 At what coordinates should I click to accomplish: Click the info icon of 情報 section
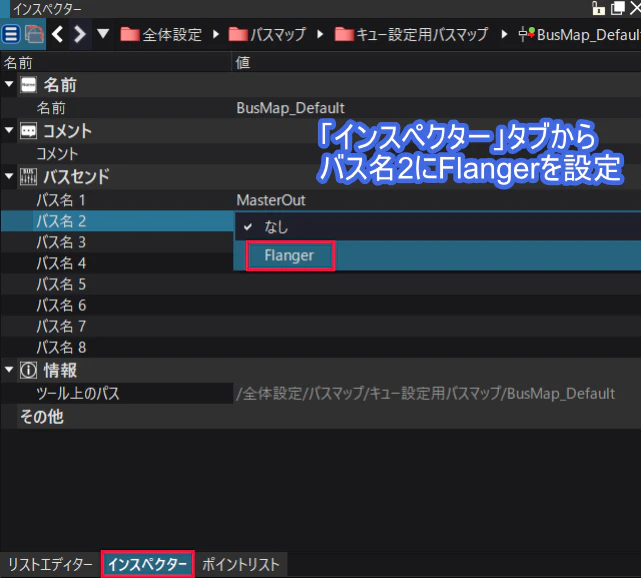pyautogui.click(x=29, y=370)
